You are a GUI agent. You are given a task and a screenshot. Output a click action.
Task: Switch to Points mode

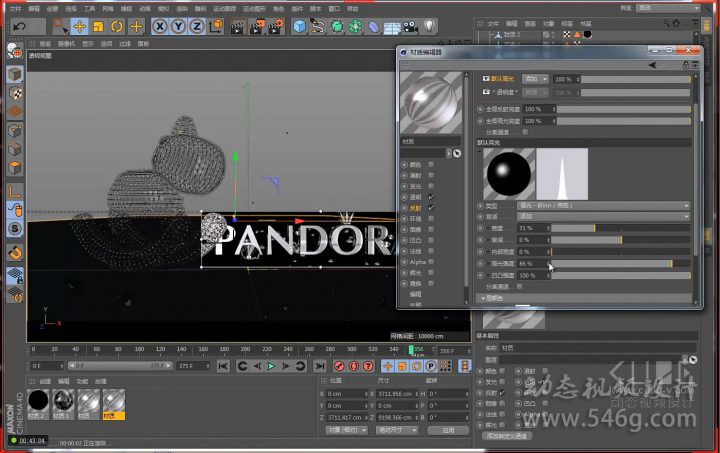[x=15, y=130]
